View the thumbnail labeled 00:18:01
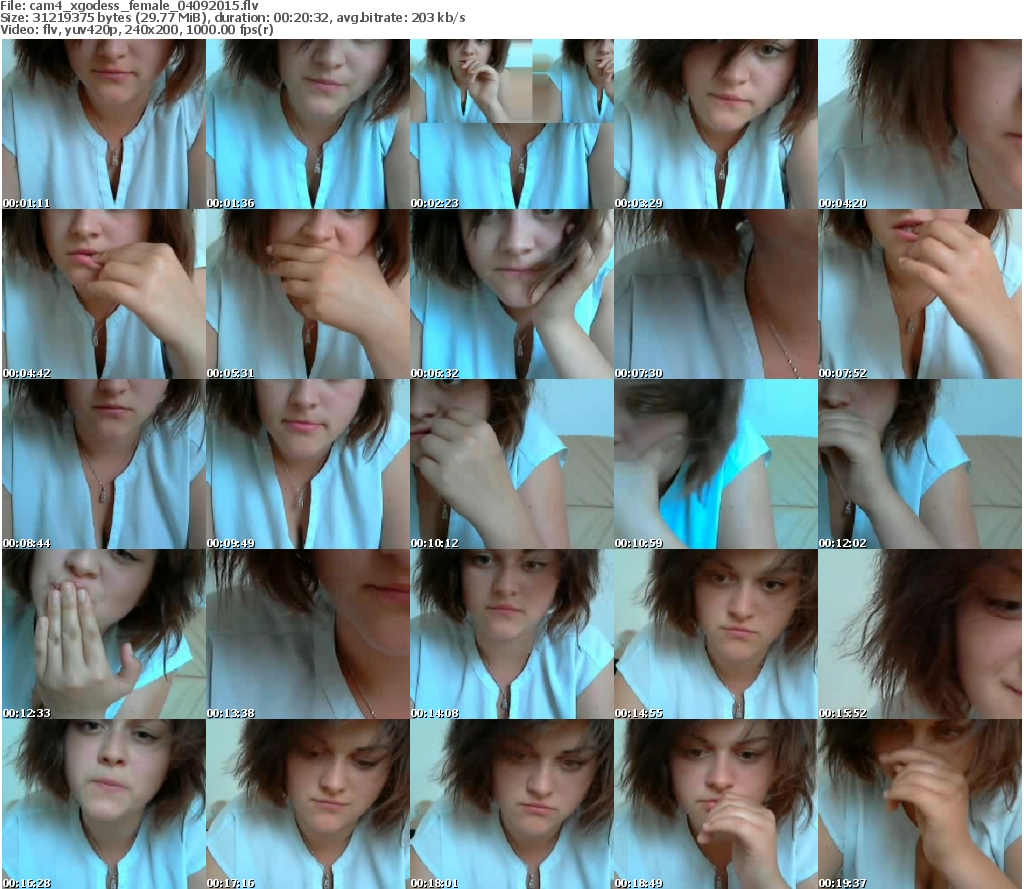1024x889 pixels. coord(512,804)
